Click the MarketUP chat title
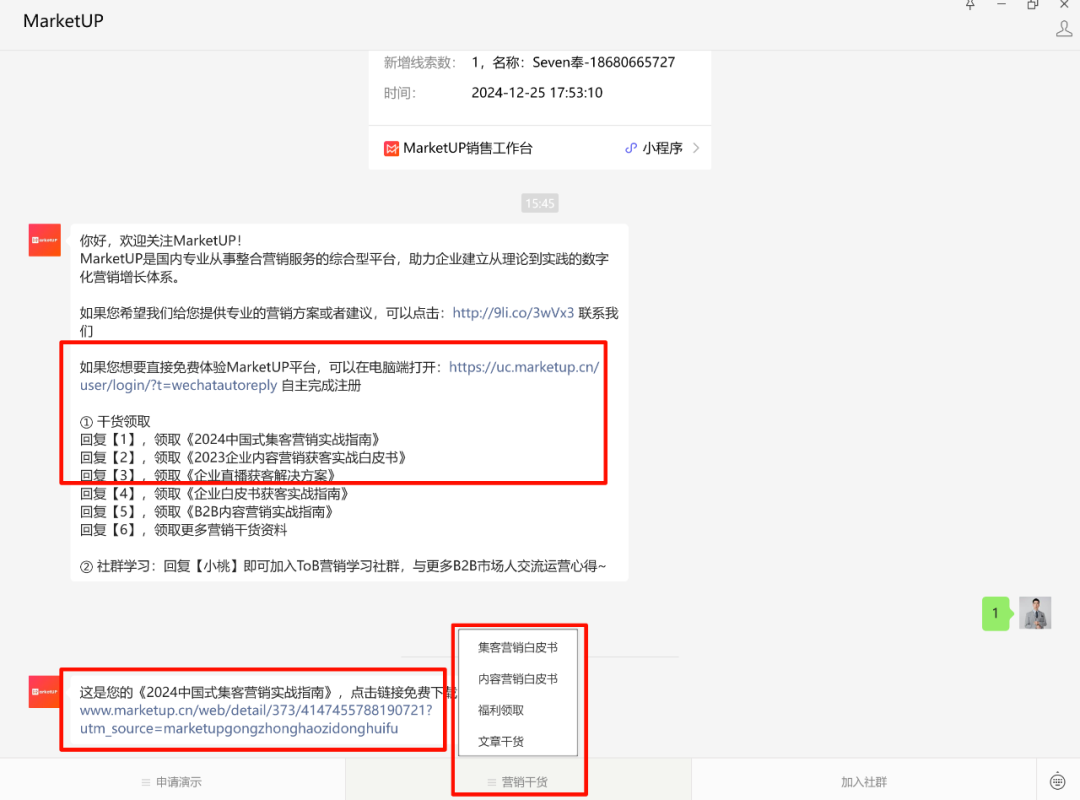The height and width of the screenshot is (800, 1080). 63,21
